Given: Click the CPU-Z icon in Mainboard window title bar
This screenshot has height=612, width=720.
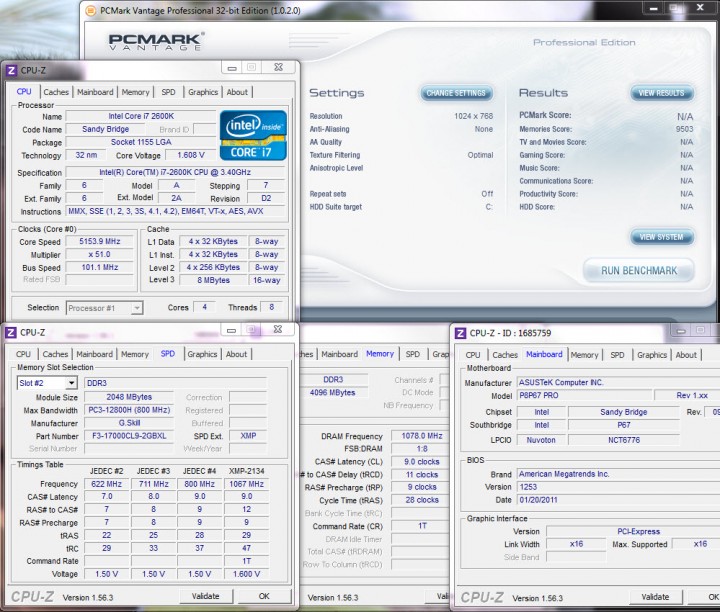Looking at the screenshot, I should pos(460,333).
